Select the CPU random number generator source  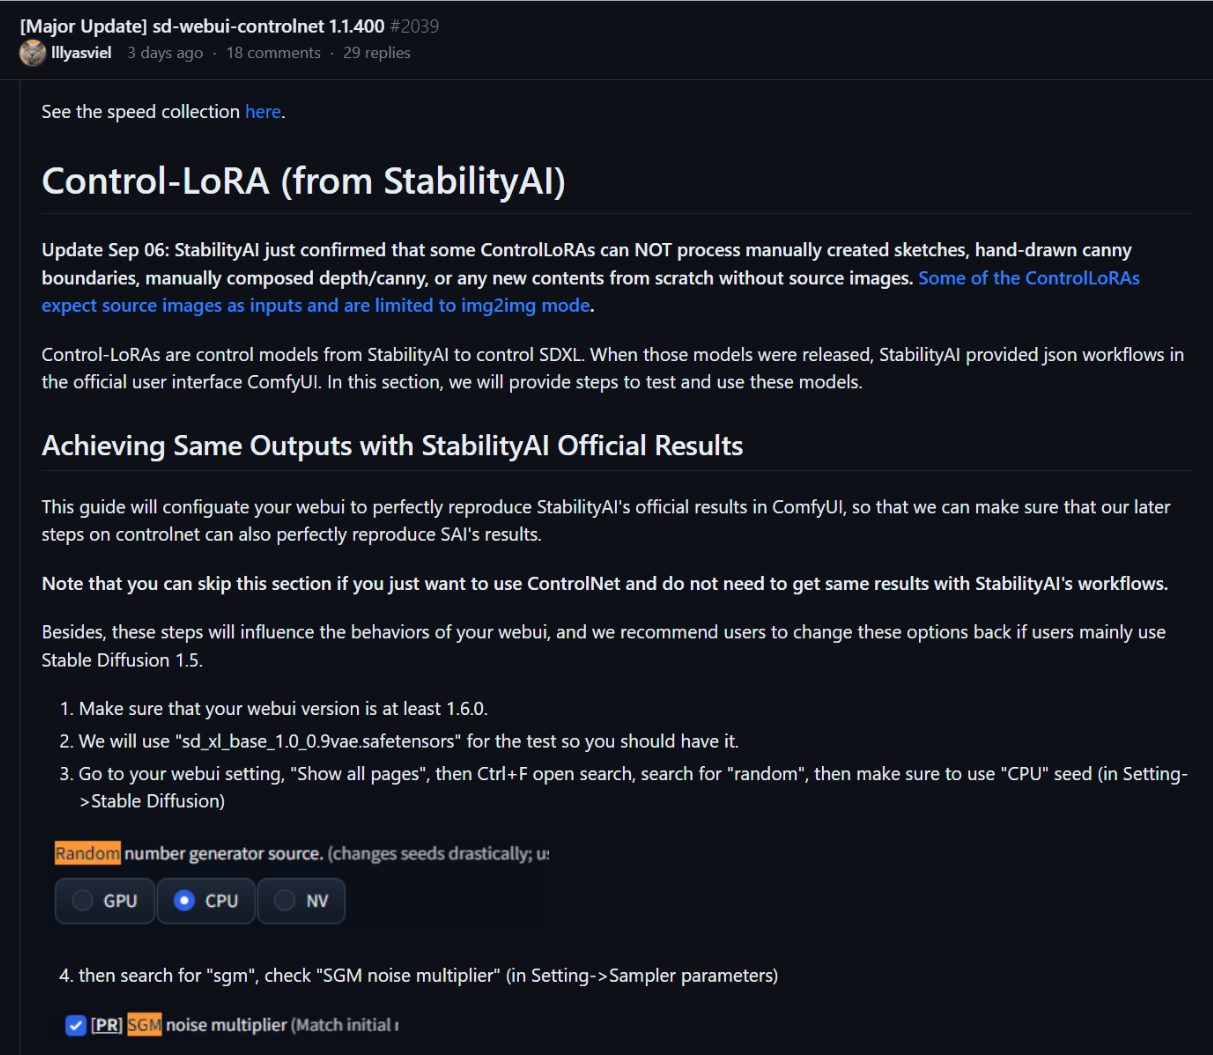point(205,900)
